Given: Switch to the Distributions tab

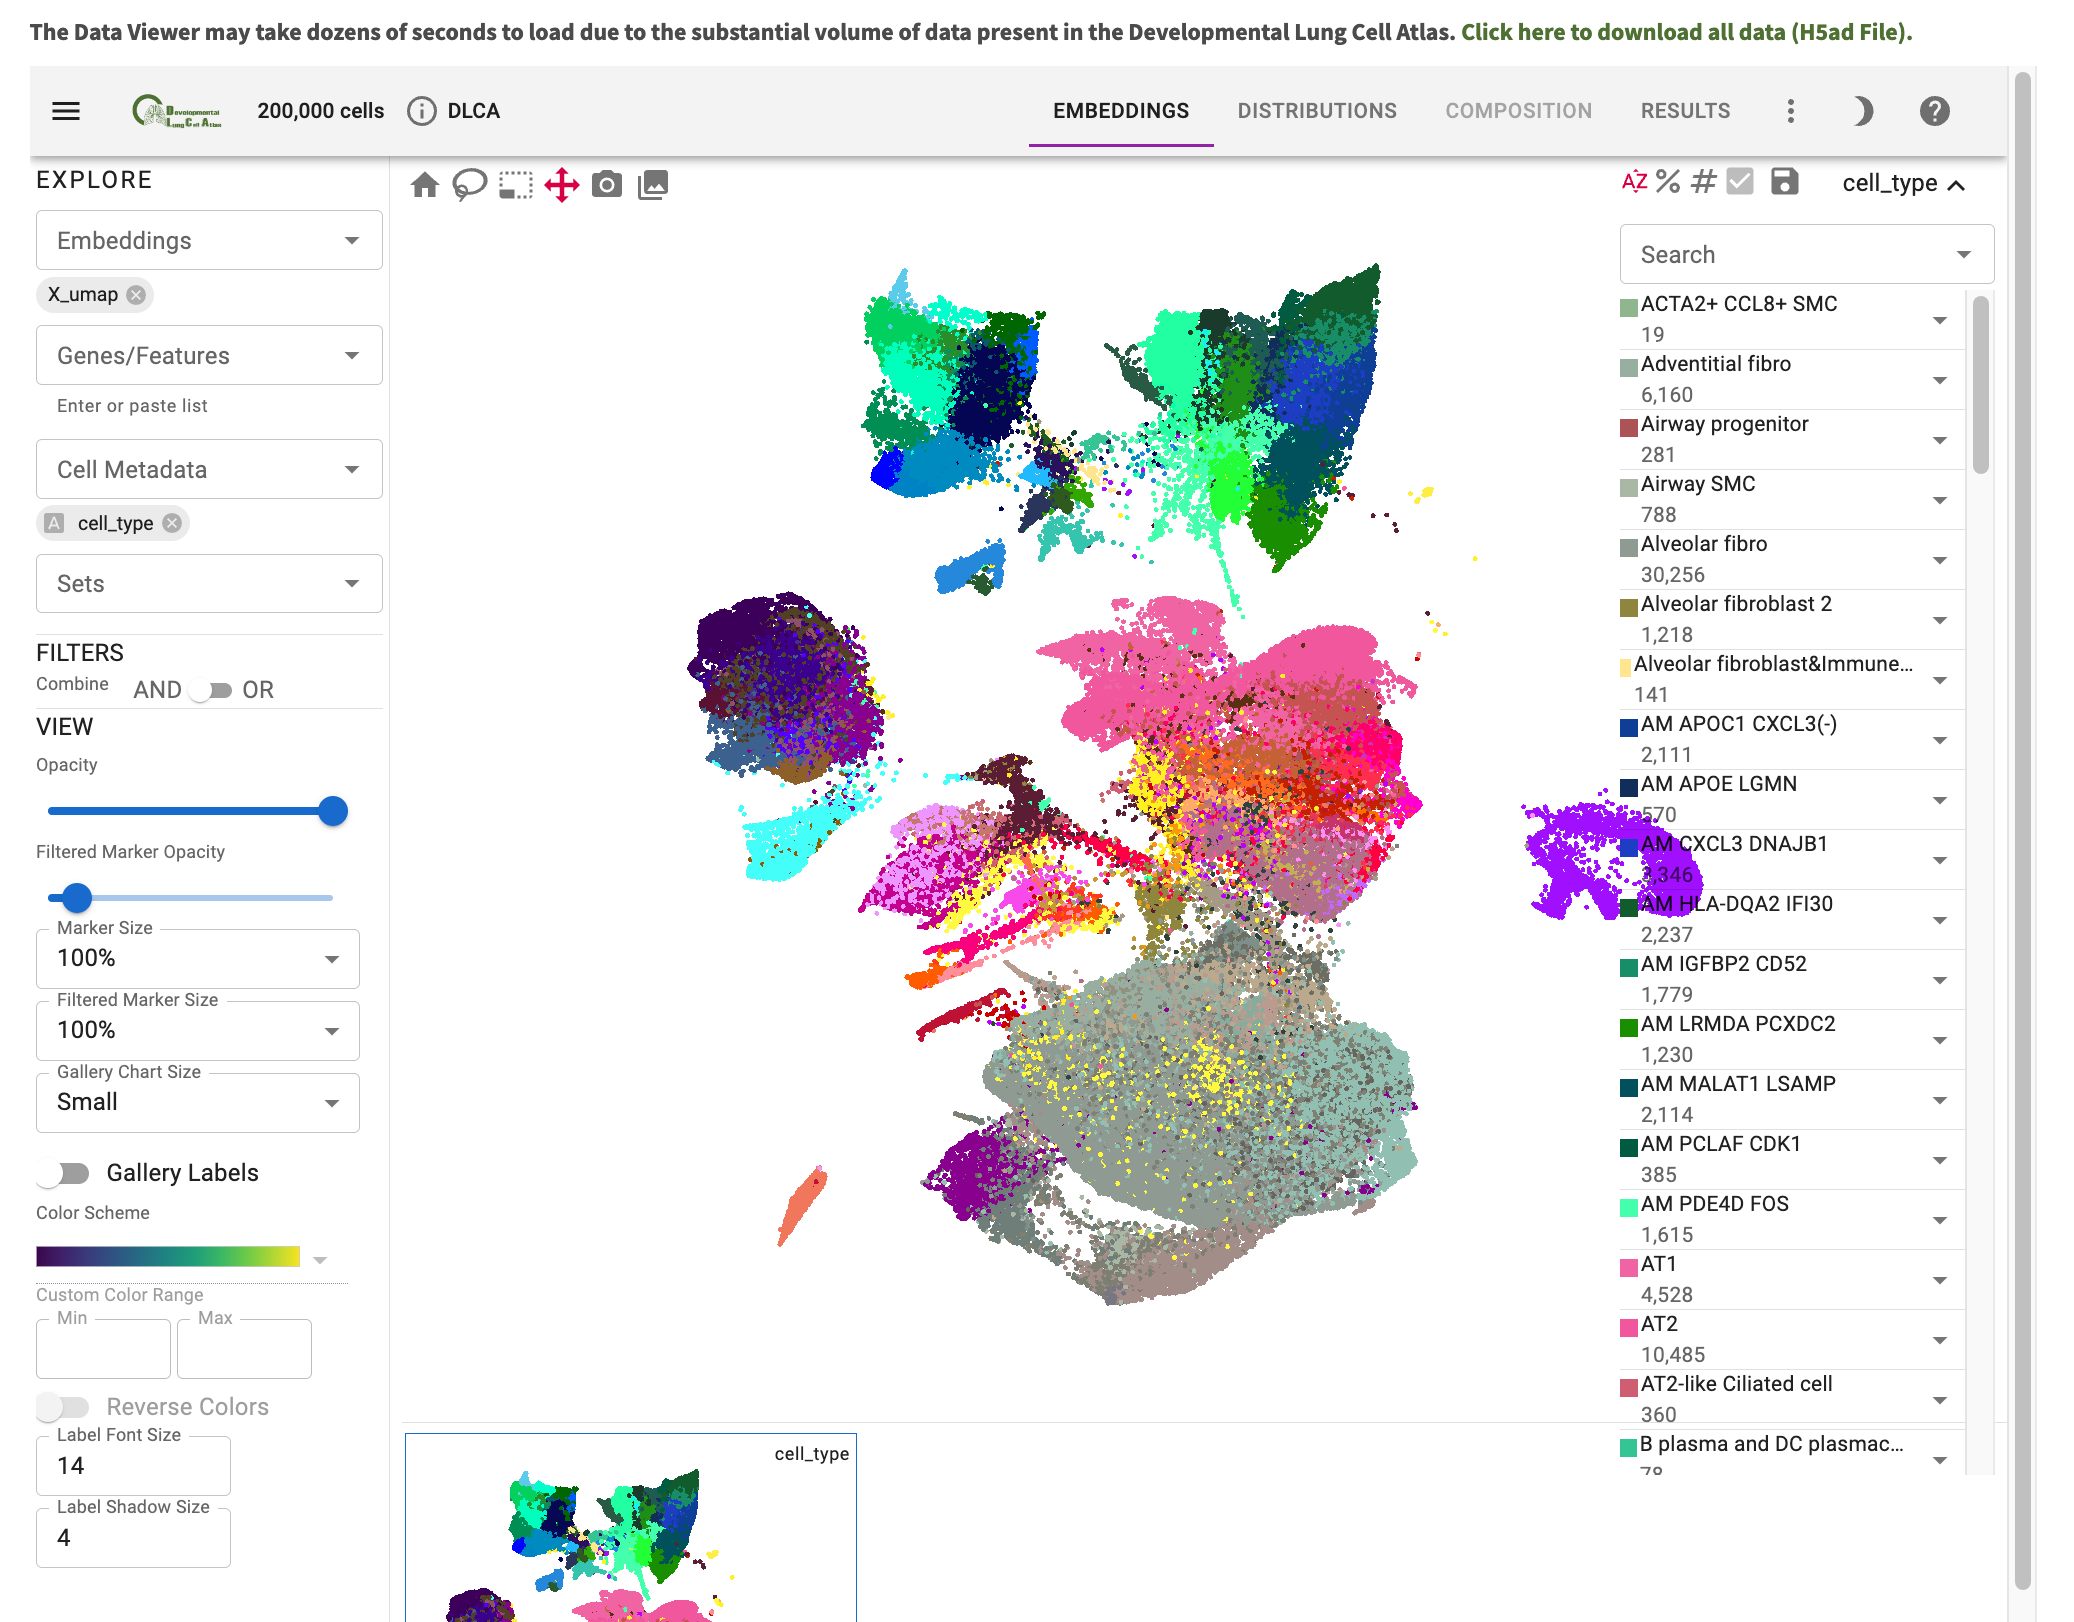Looking at the screenshot, I should (1316, 111).
